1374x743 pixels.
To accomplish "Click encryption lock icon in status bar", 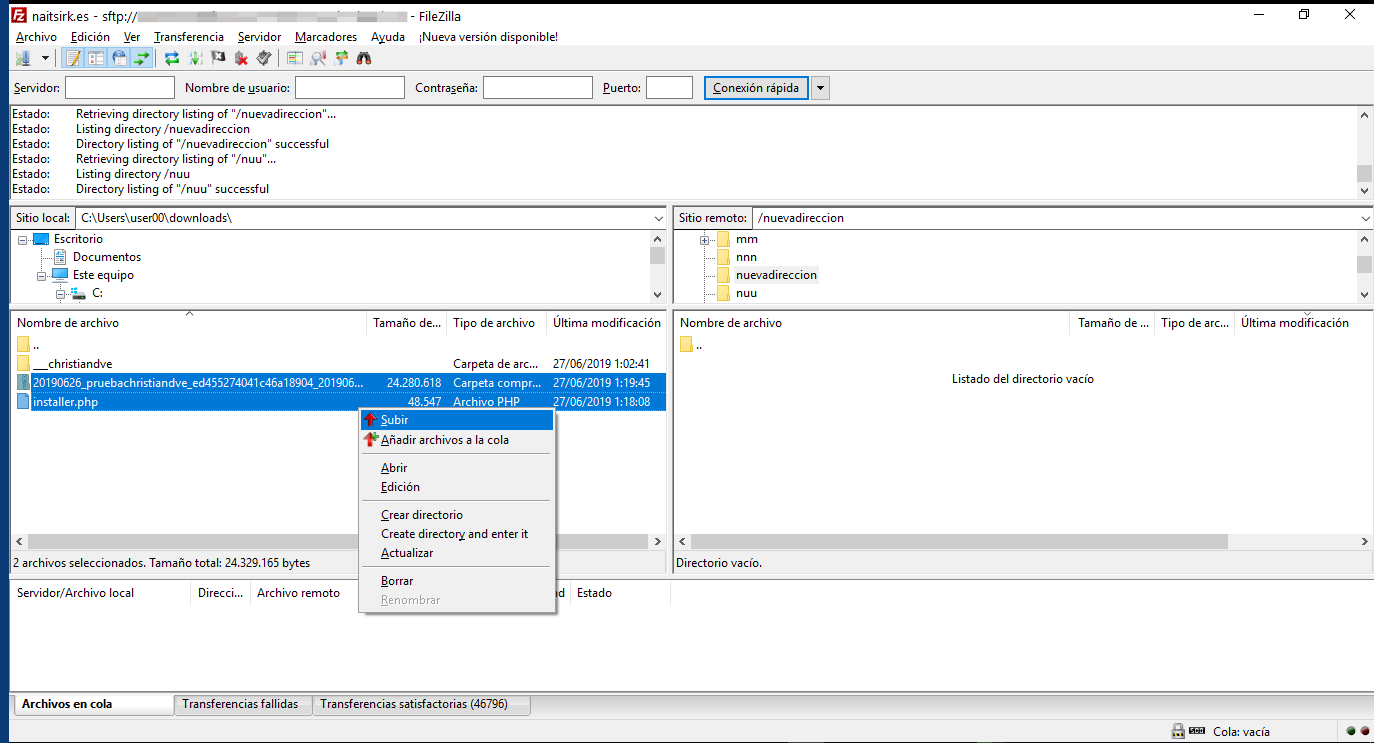I will click(x=1178, y=731).
